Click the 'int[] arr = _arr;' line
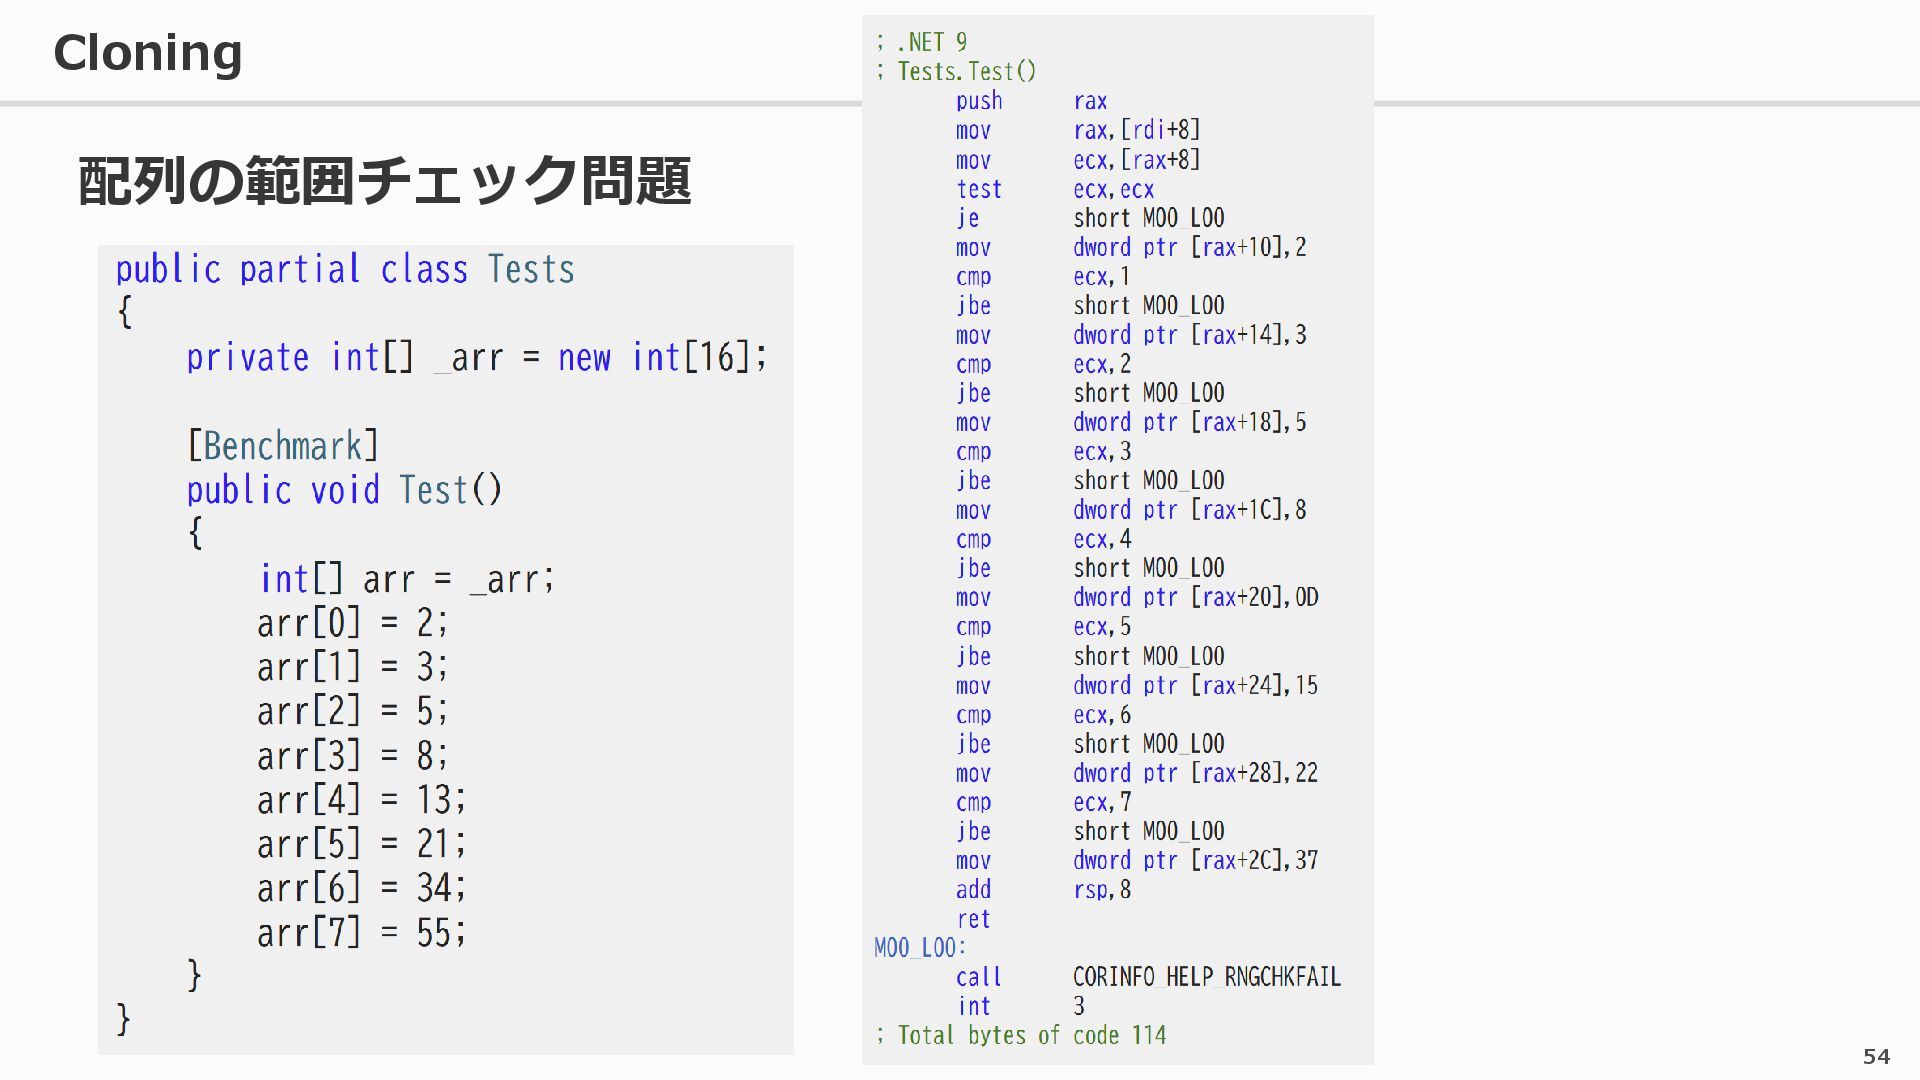This screenshot has height=1080, width=1920. coord(406,579)
